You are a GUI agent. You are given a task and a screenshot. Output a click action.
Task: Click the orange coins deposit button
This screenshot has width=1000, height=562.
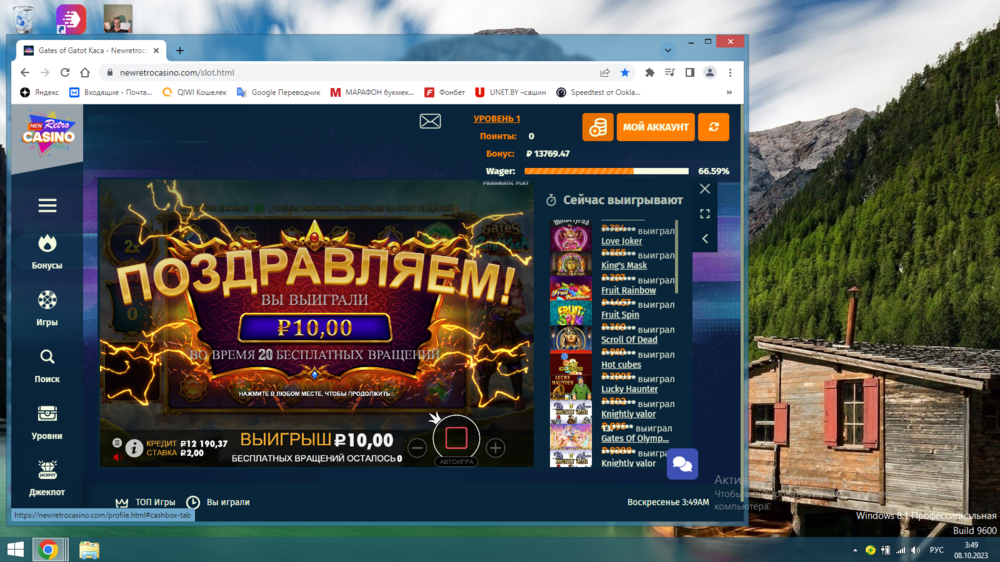coord(598,127)
